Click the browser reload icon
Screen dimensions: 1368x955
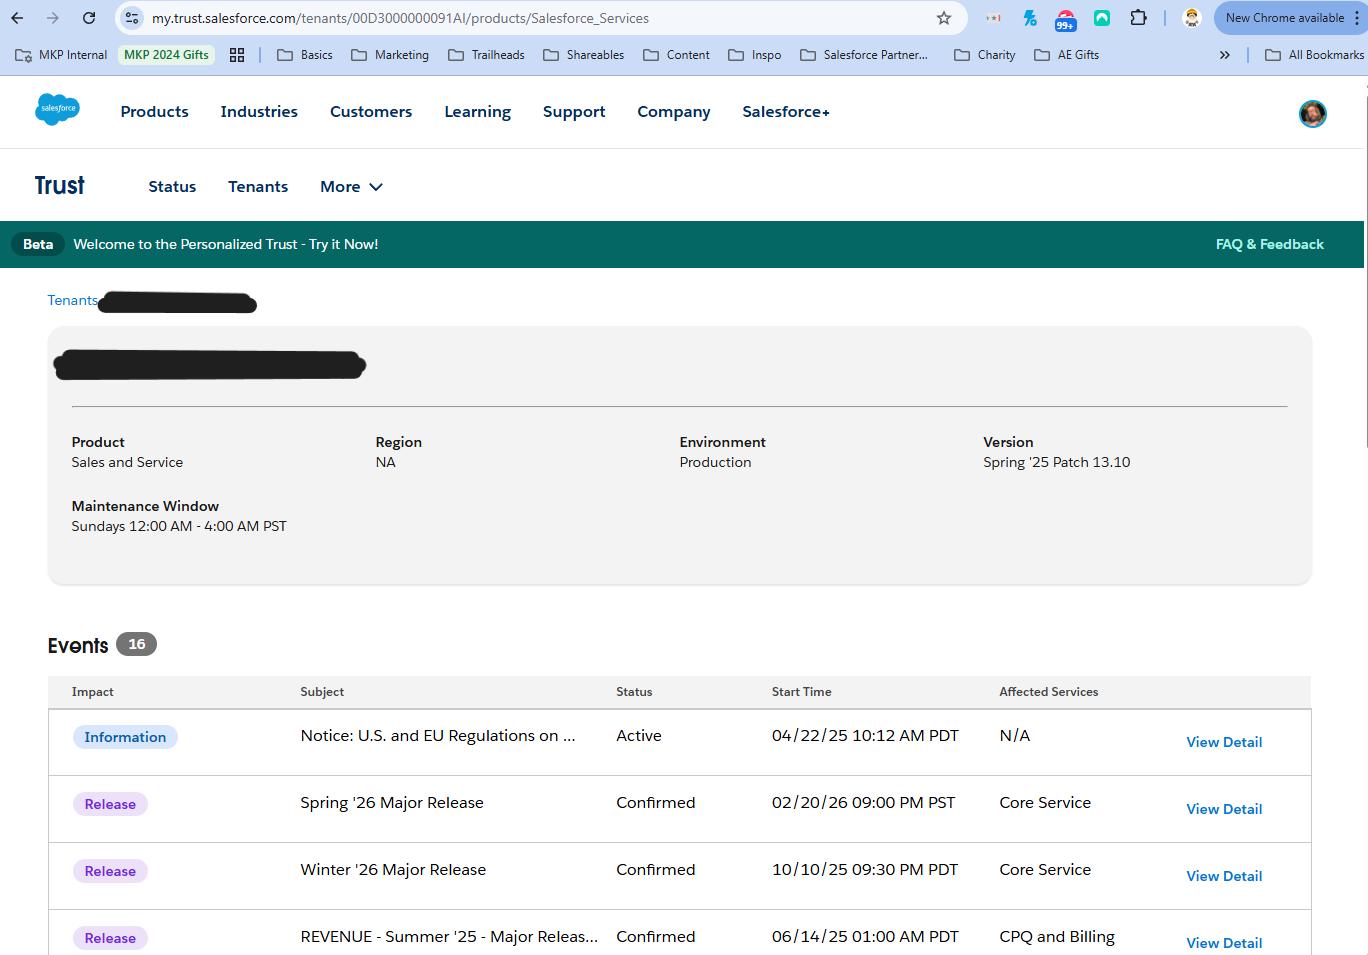click(x=89, y=18)
